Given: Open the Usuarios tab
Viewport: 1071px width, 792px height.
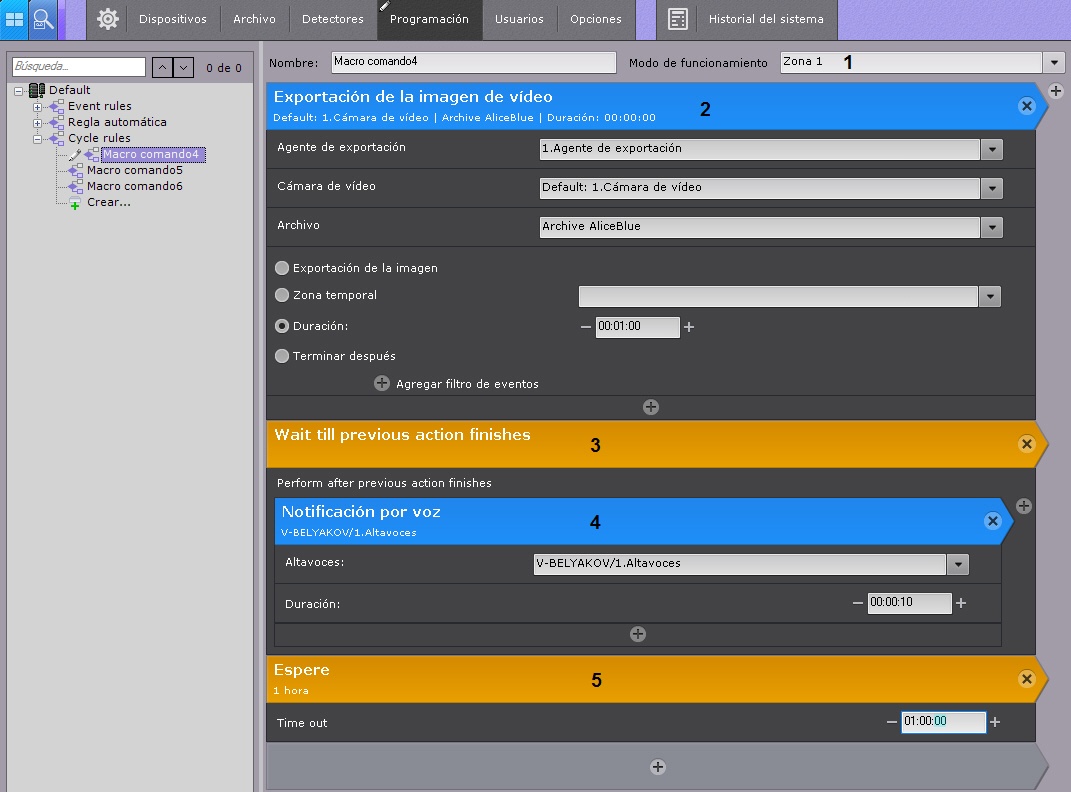Looking at the screenshot, I should (x=519, y=19).
